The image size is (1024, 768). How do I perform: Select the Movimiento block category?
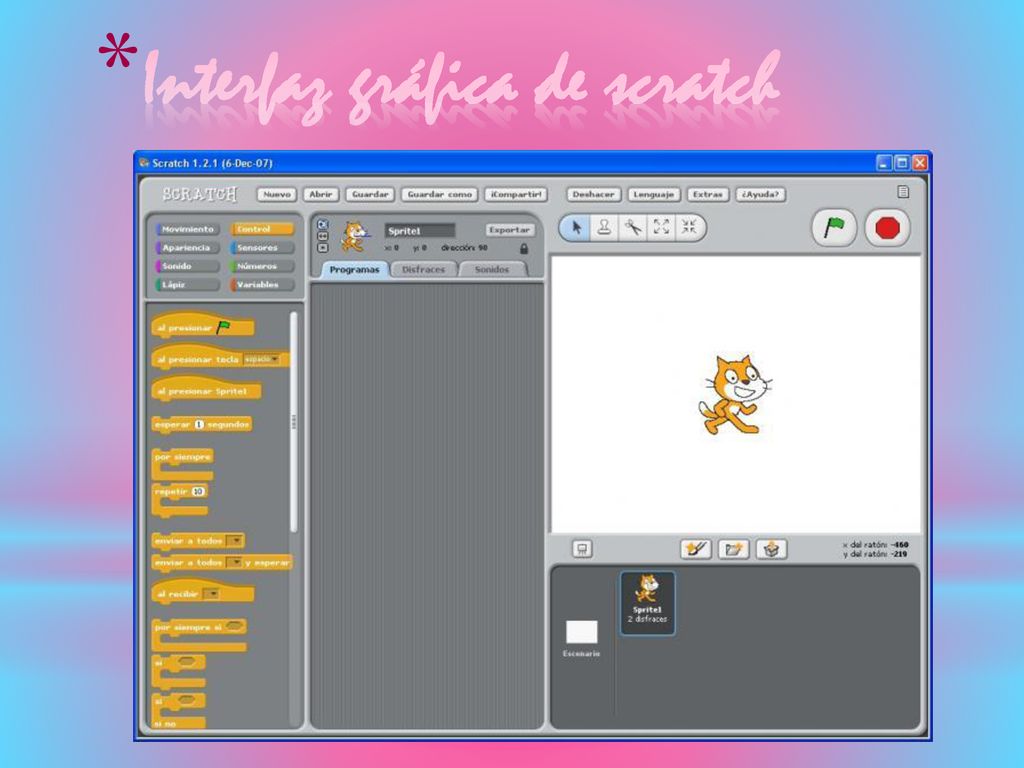[x=187, y=229]
